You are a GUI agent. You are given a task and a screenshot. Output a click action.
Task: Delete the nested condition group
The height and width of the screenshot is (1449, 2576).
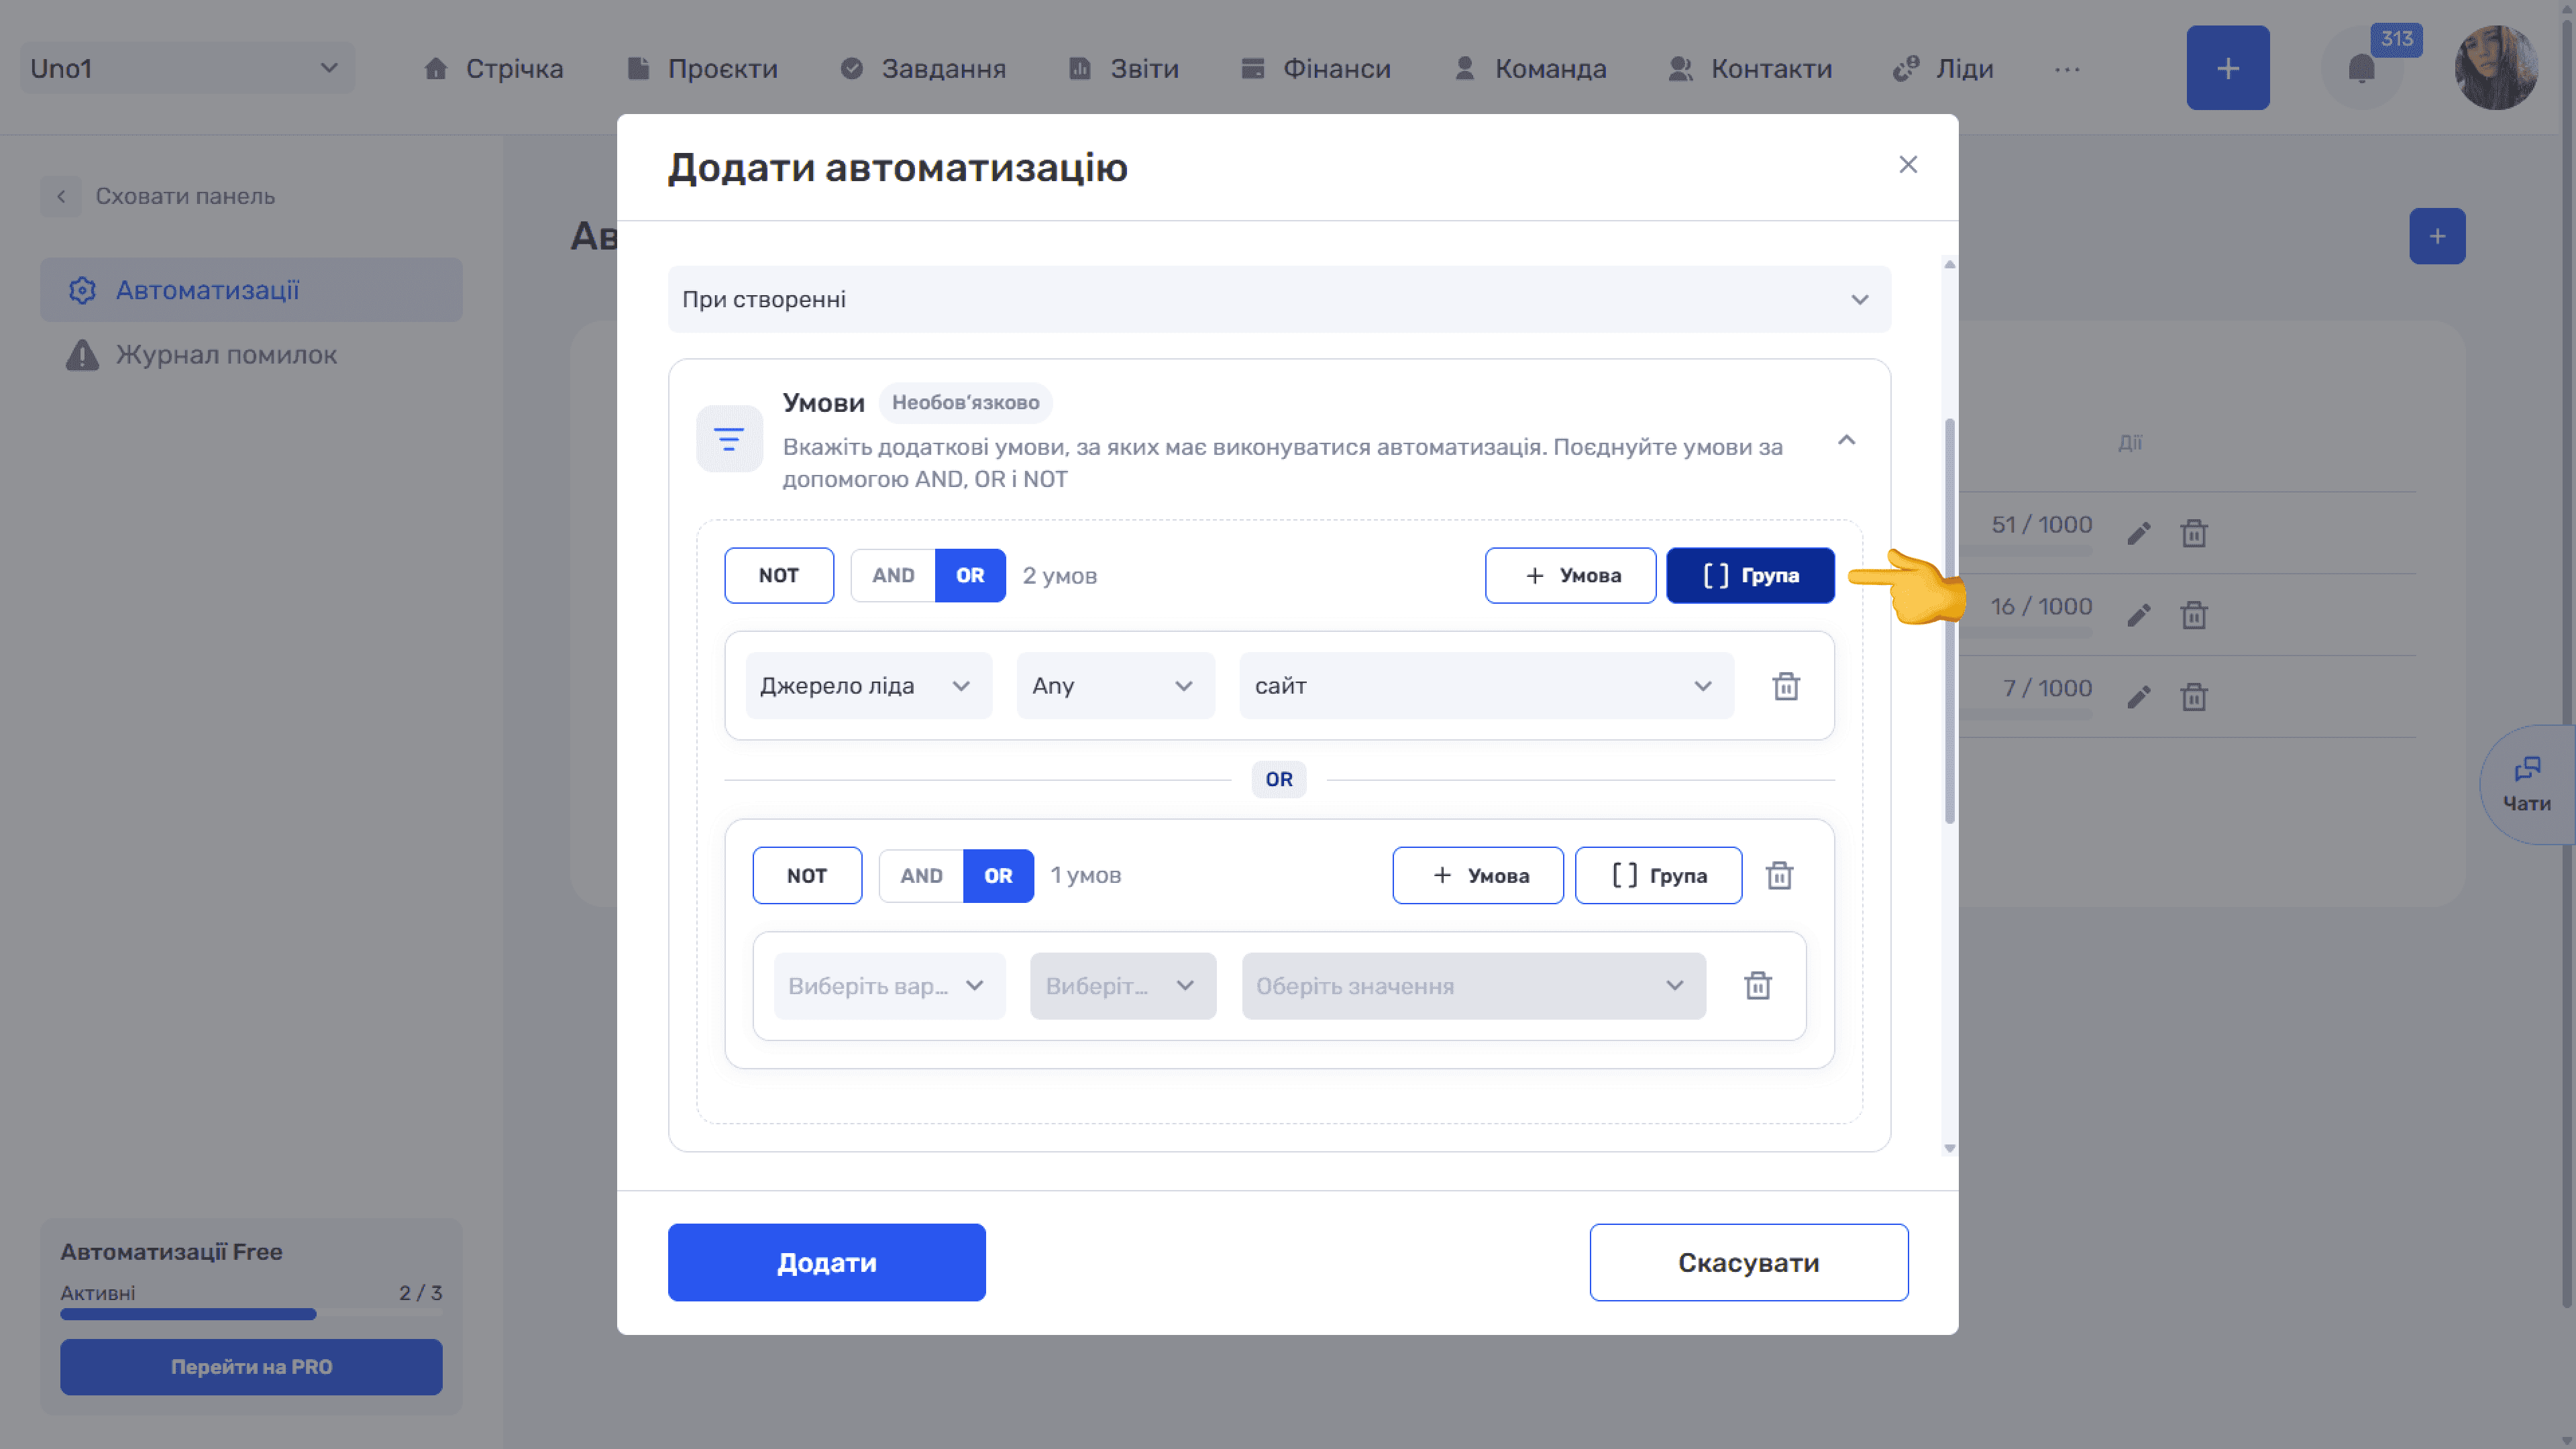tap(1779, 875)
